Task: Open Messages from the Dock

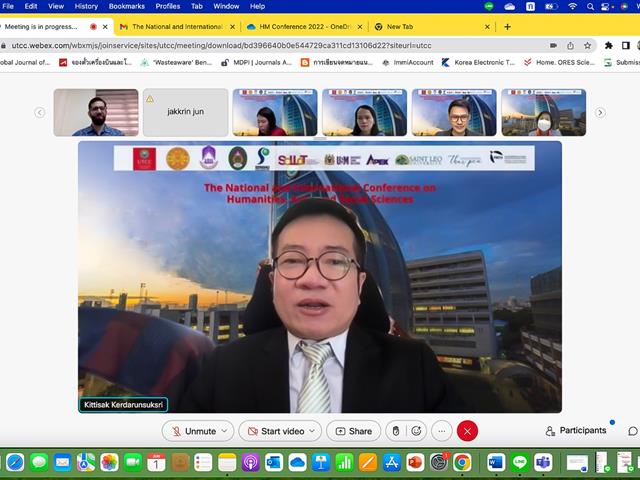Action: click(x=39, y=462)
